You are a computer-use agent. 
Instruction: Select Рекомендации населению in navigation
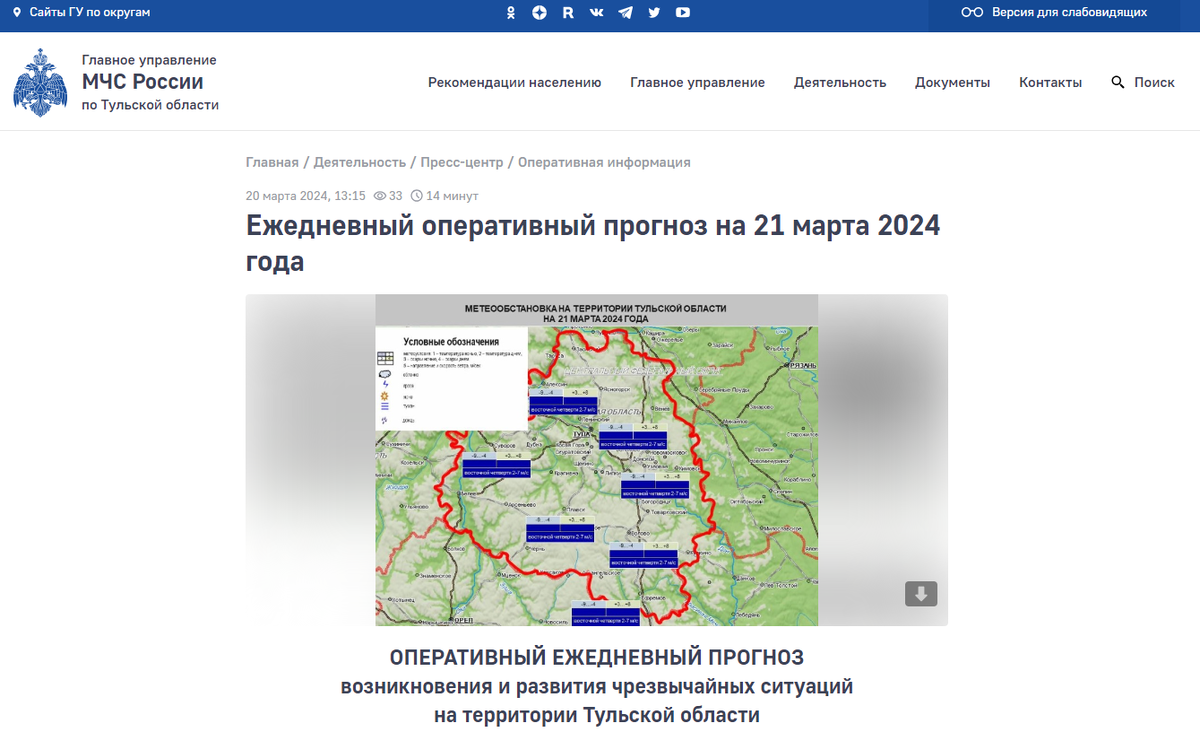[514, 82]
